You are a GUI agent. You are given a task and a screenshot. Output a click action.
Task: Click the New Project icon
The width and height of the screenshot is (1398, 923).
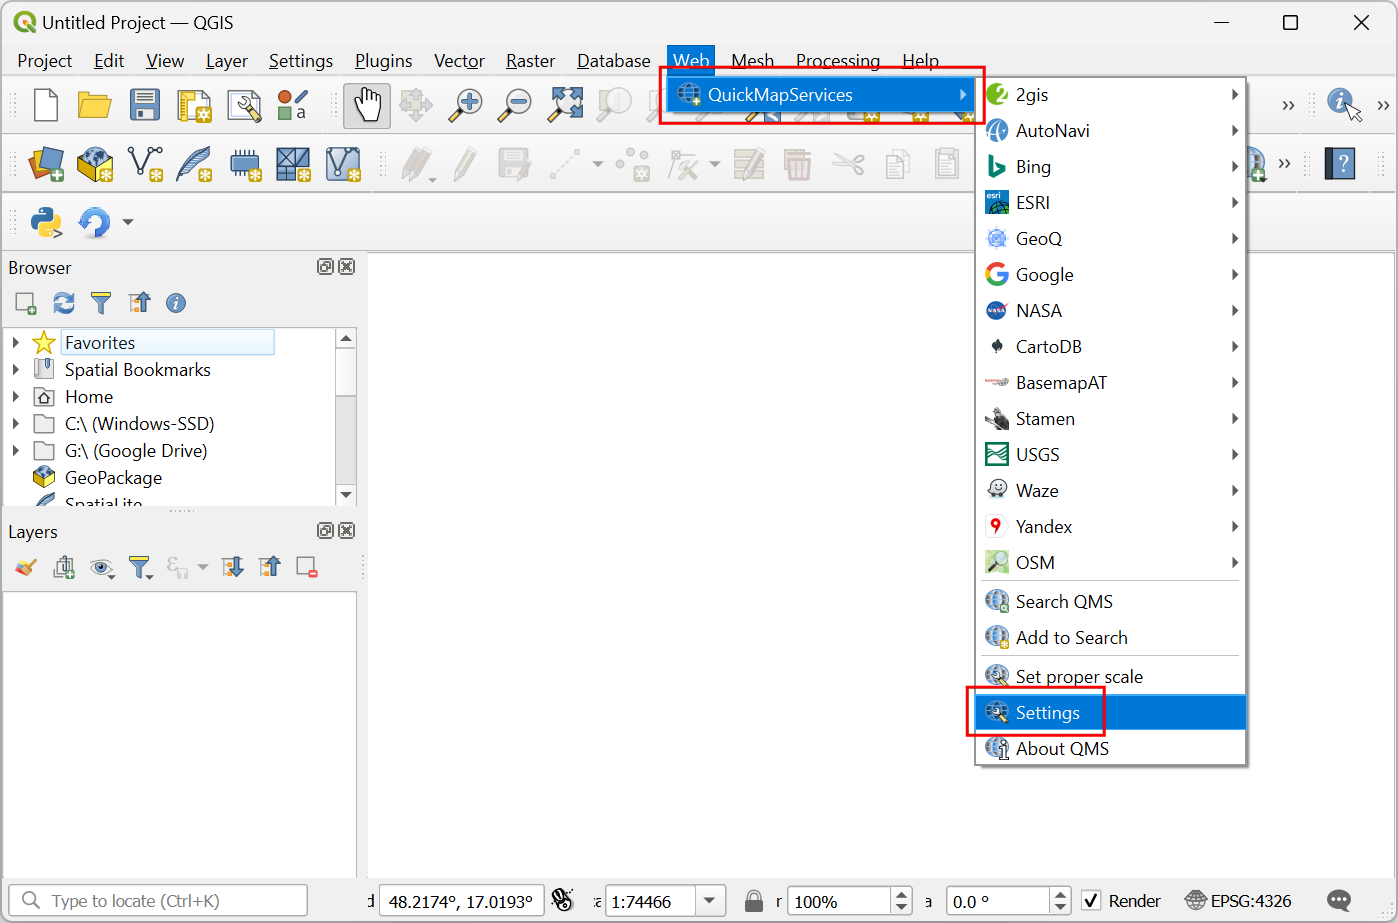coord(46,105)
